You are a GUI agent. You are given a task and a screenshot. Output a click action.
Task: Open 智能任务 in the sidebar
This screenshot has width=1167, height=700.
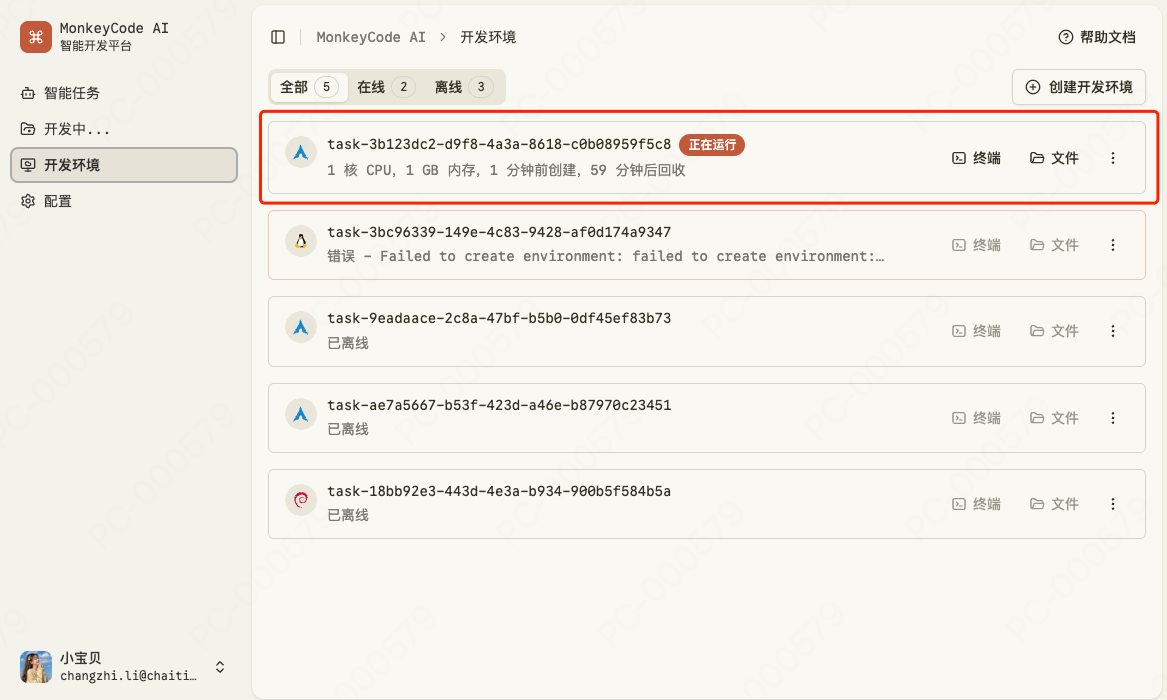pos(124,93)
